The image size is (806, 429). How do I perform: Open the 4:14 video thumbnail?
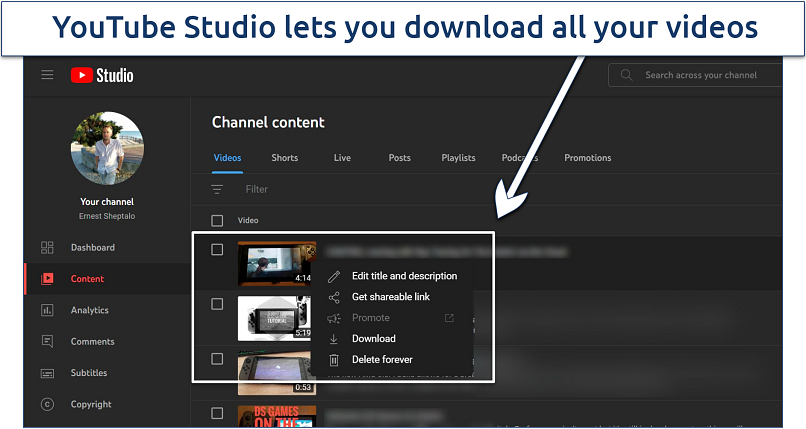click(275, 264)
